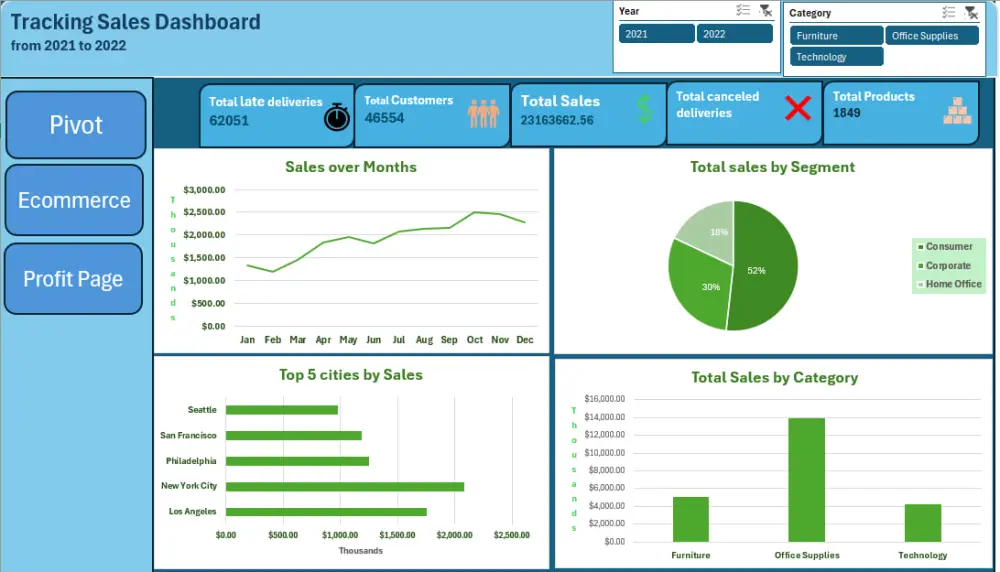The width and height of the screenshot is (1000, 572).
Task: Clear filter in the Category slicer
Action: 971,12
